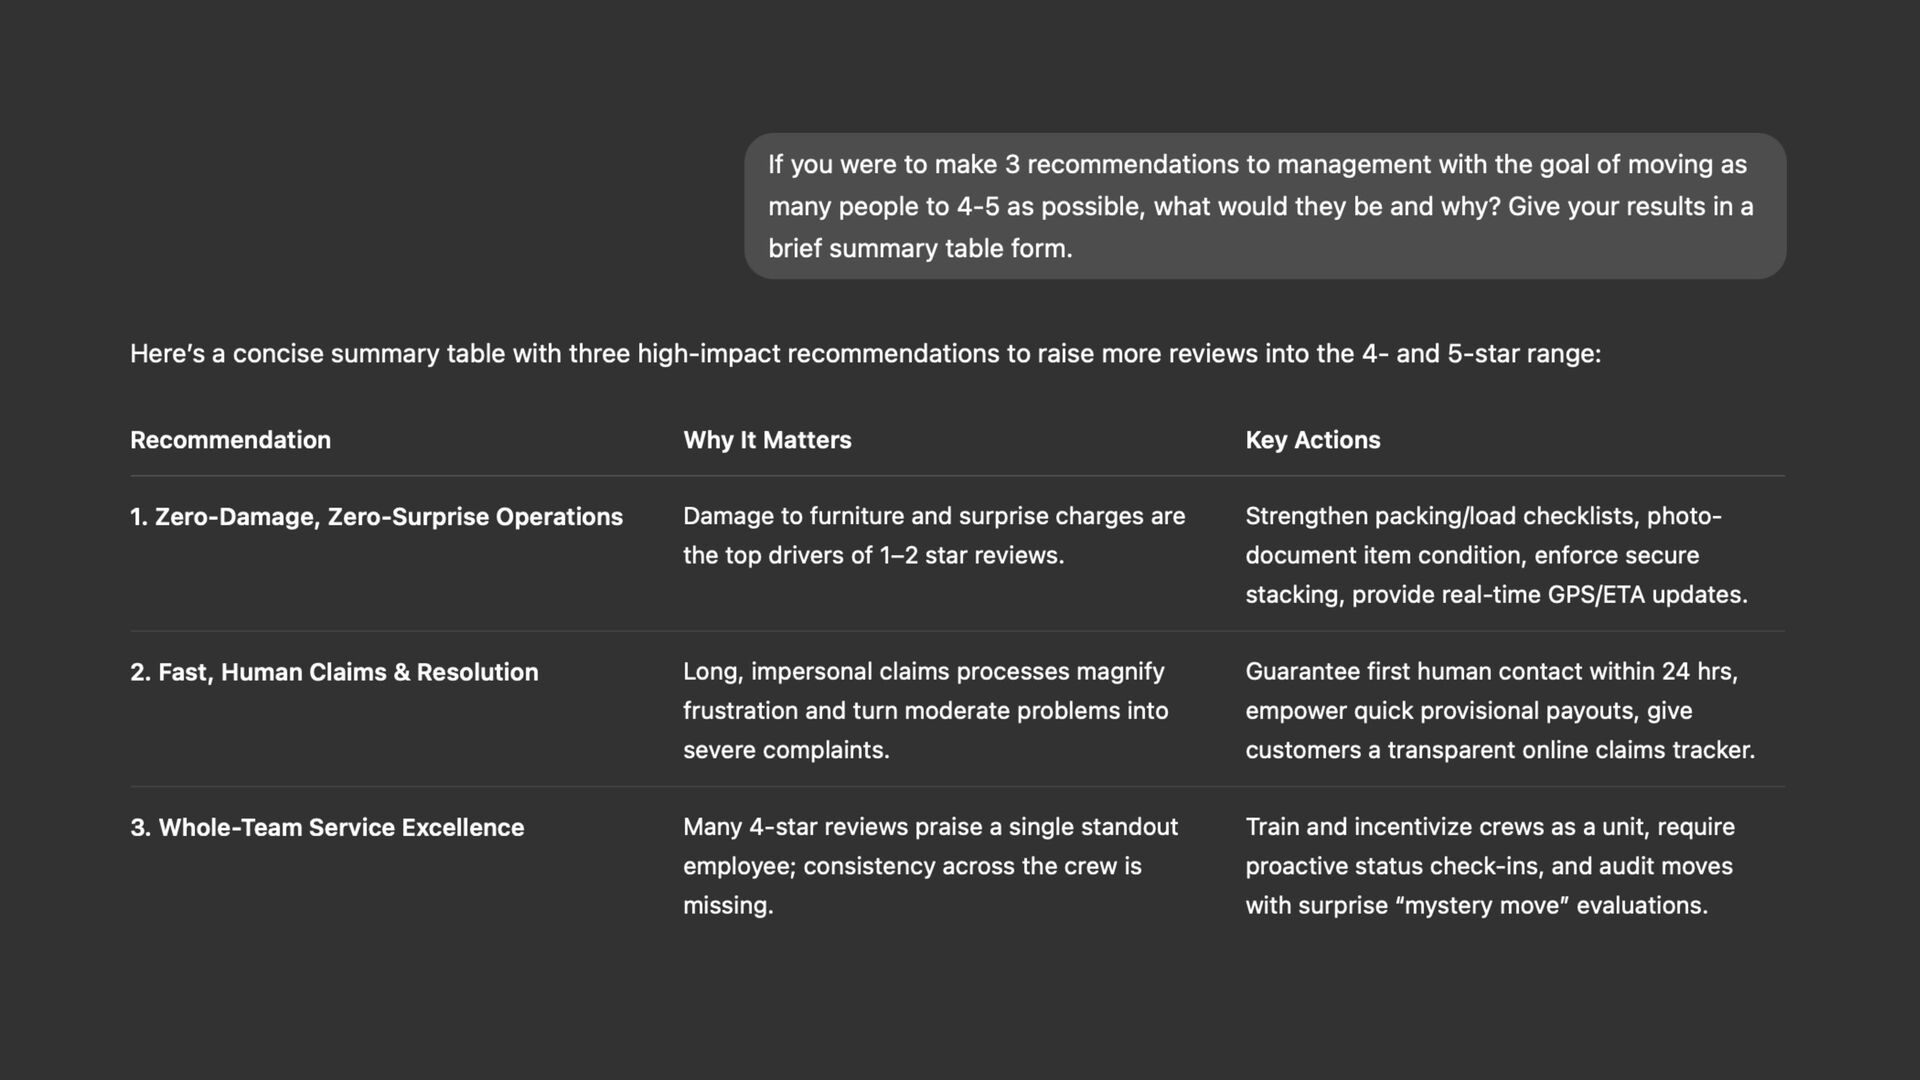Click the words "brief summary table form" in prompt
Image resolution: width=1920 pixels, height=1080 pixels.
[x=920, y=249]
